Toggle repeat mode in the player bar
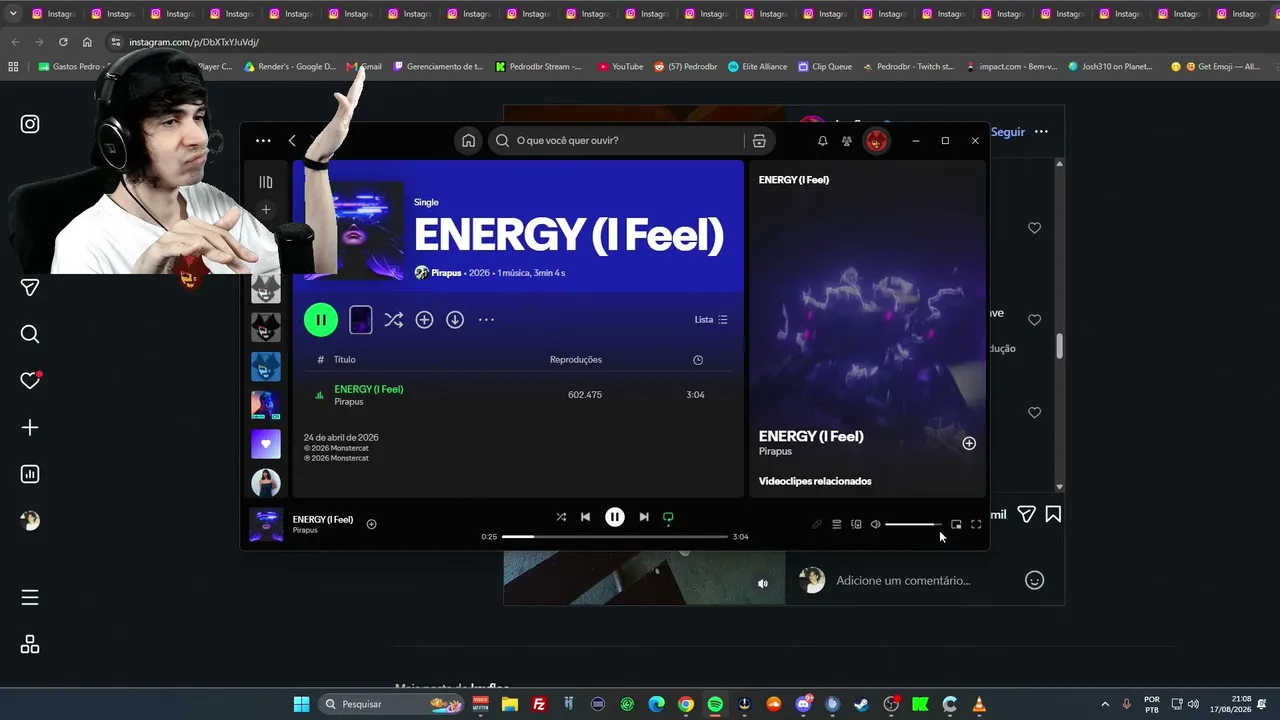The height and width of the screenshot is (720, 1280). (668, 517)
